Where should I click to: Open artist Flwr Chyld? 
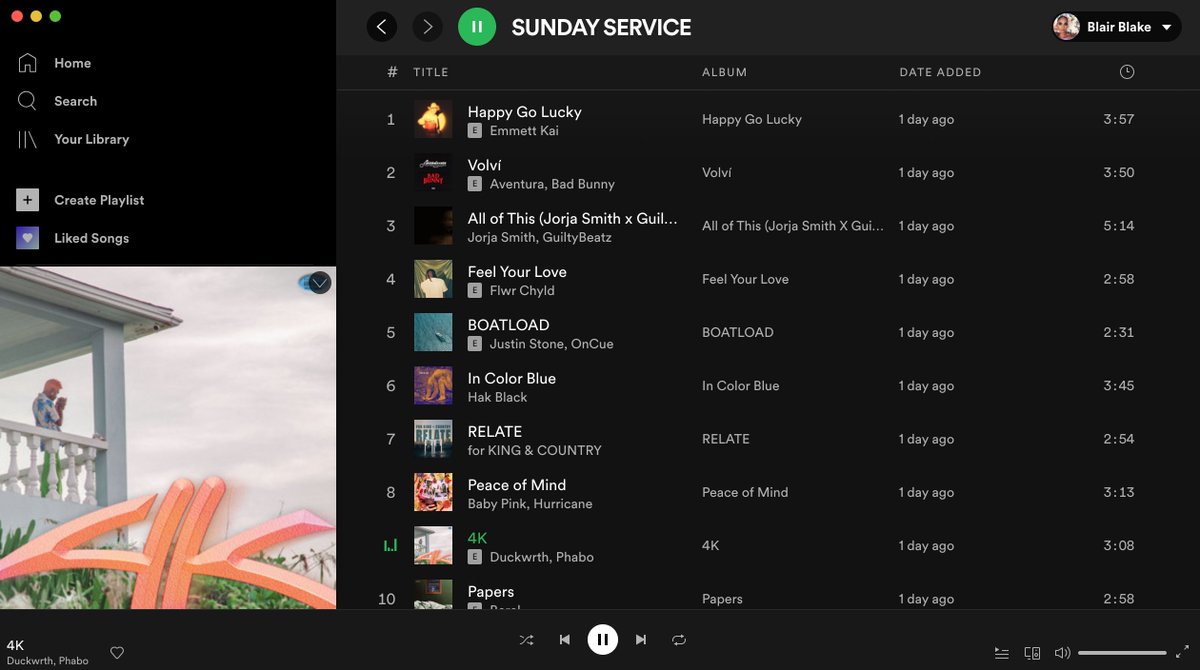point(522,291)
